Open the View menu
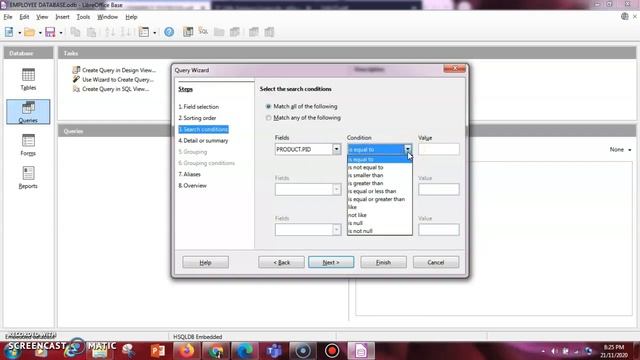 [42, 17]
